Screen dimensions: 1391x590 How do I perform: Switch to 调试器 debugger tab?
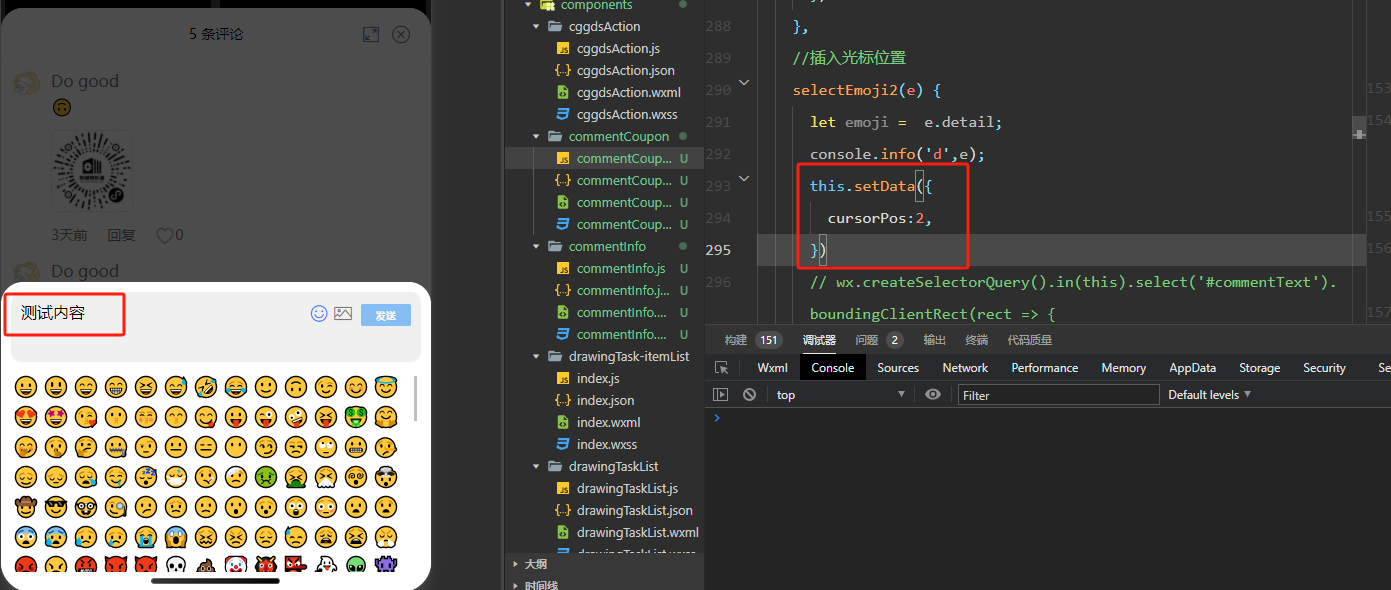tap(819, 340)
